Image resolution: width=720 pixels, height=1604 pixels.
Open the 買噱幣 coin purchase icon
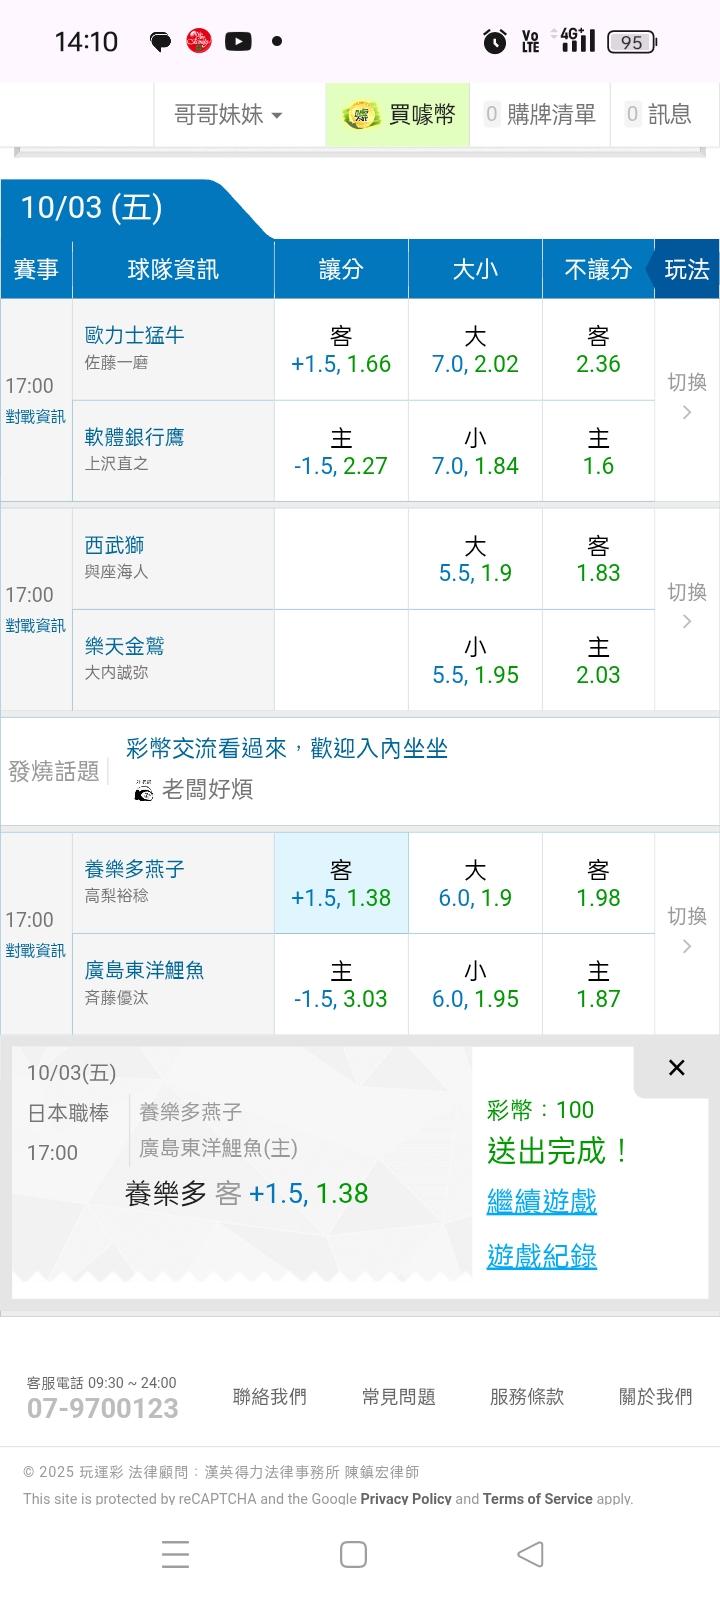tap(360, 115)
